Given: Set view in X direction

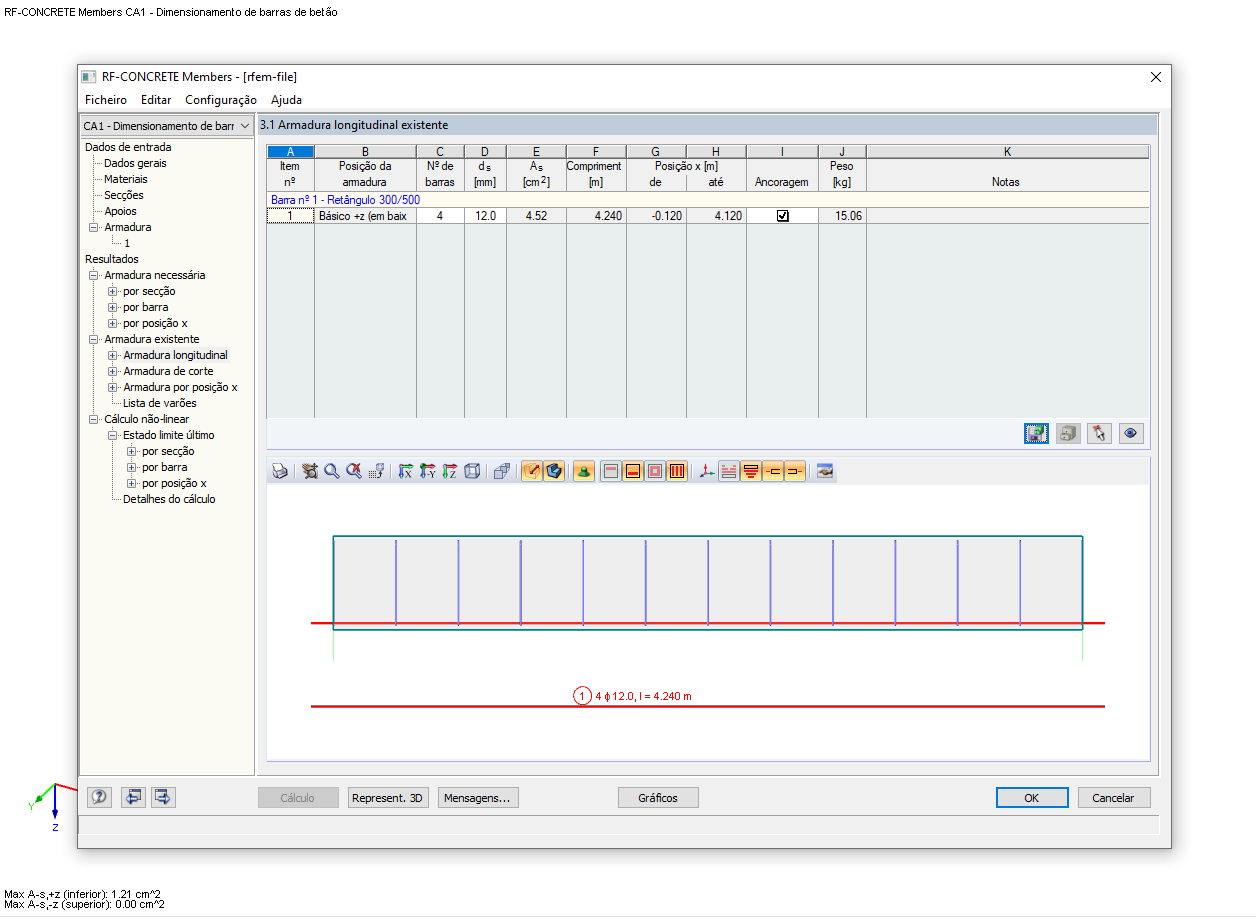Looking at the screenshot, I should [405, 471].
